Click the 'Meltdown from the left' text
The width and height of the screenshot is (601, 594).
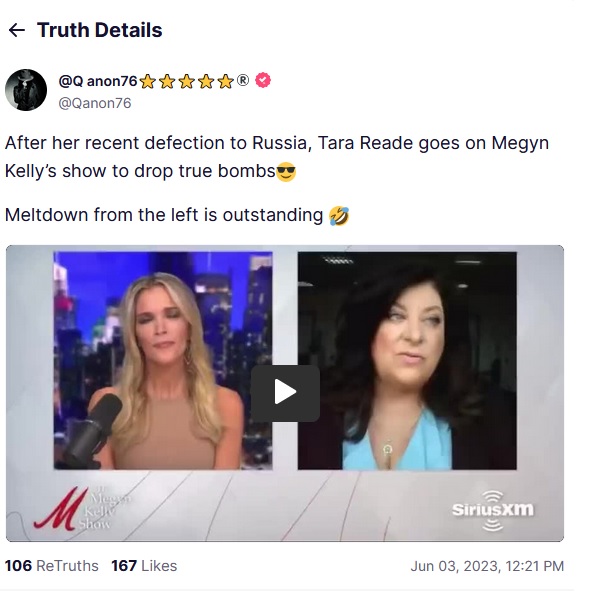(164, 215)
